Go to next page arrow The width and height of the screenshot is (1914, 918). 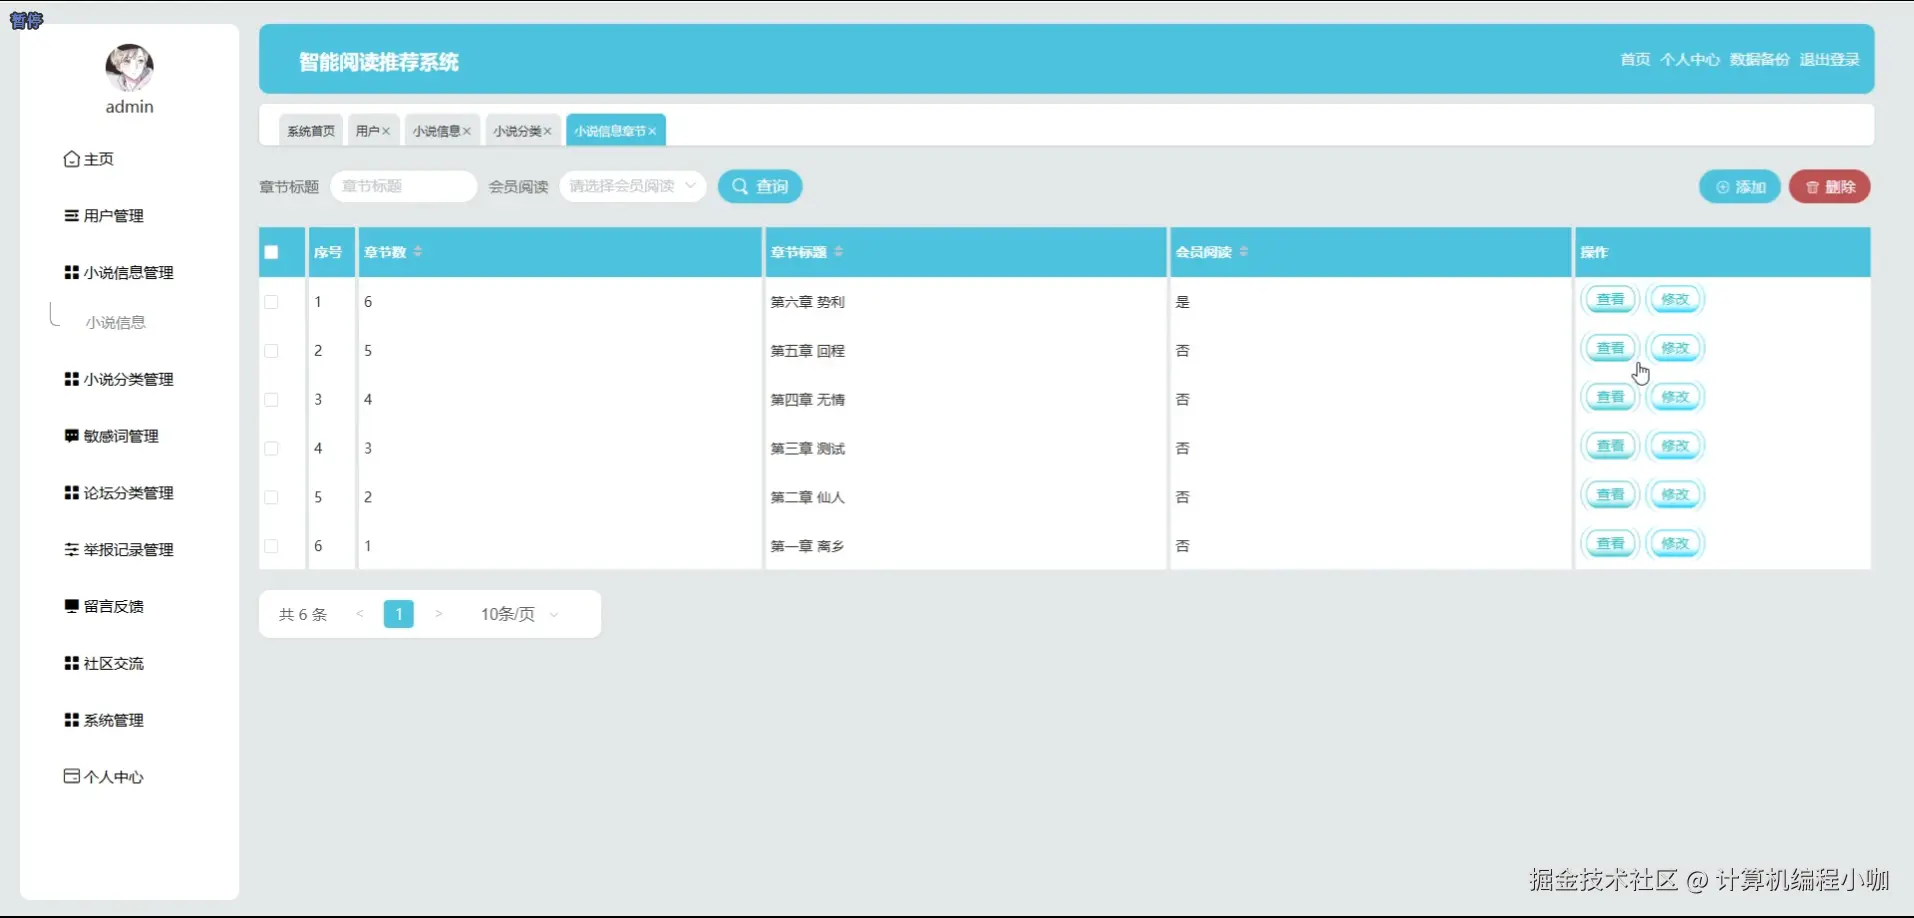click(438, 614)
